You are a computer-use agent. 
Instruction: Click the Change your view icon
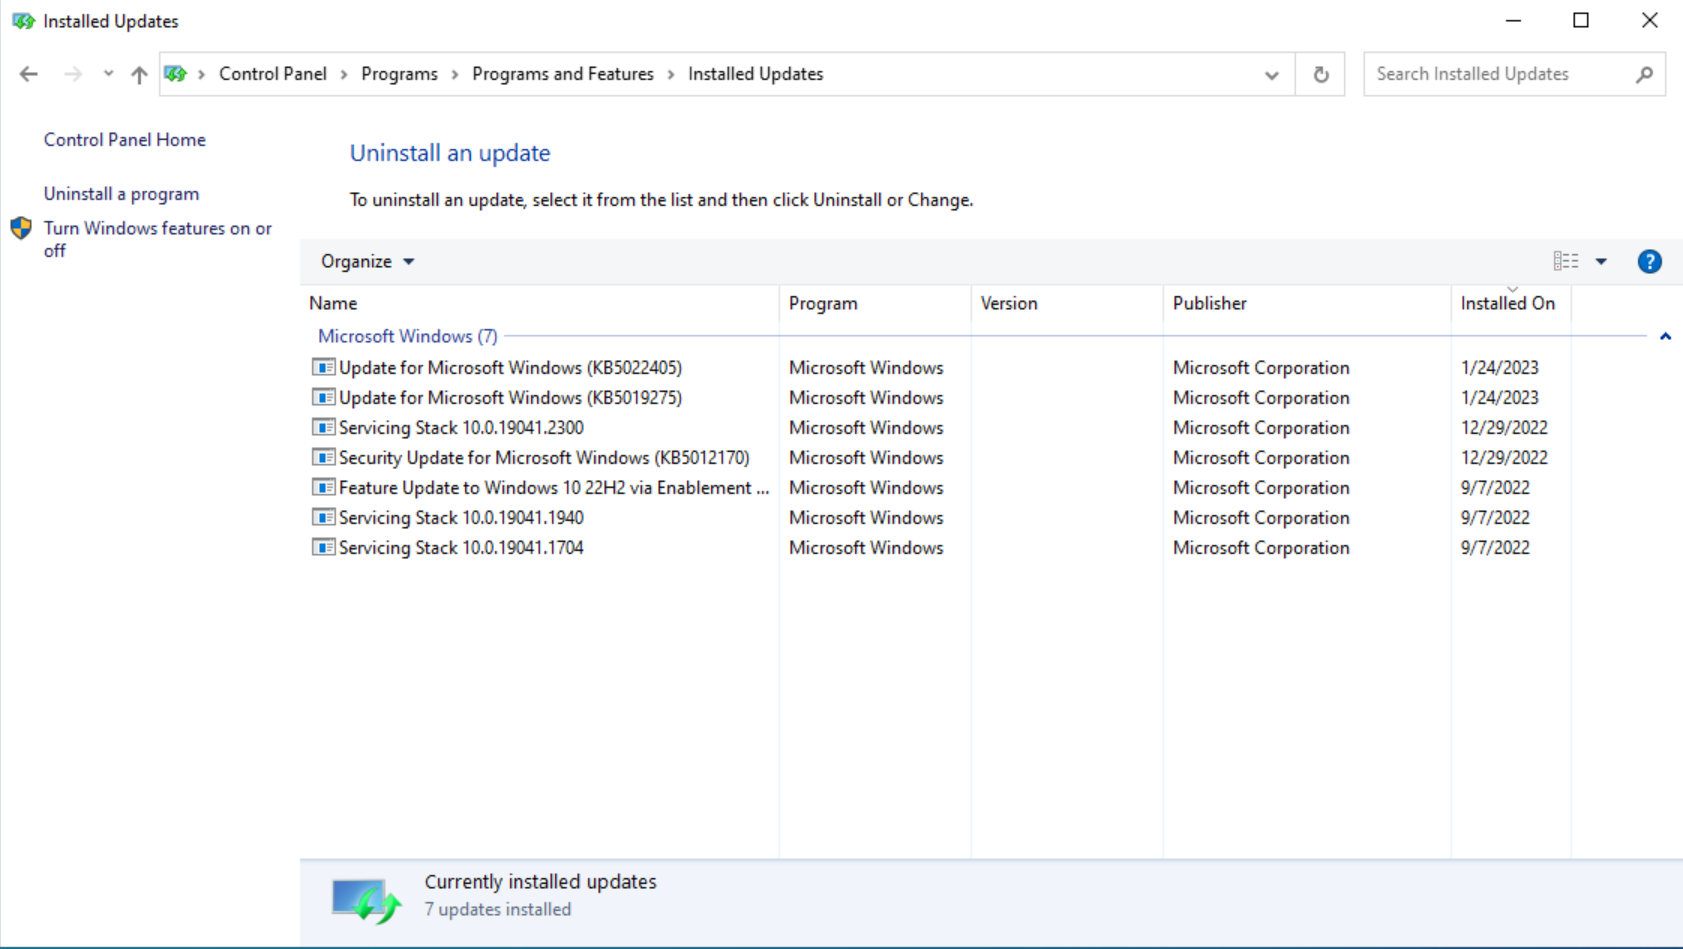[x=1565, y=261]
